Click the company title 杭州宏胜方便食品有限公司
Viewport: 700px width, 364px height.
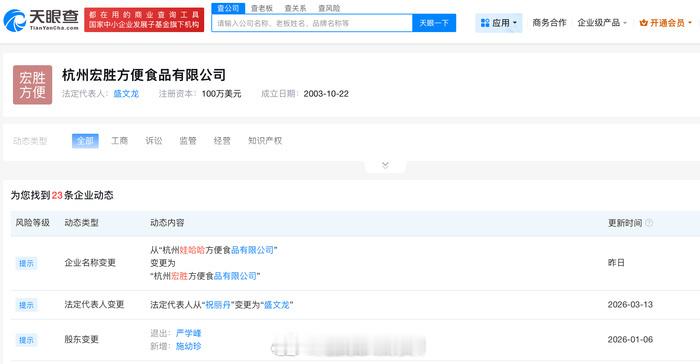[144, 75]
